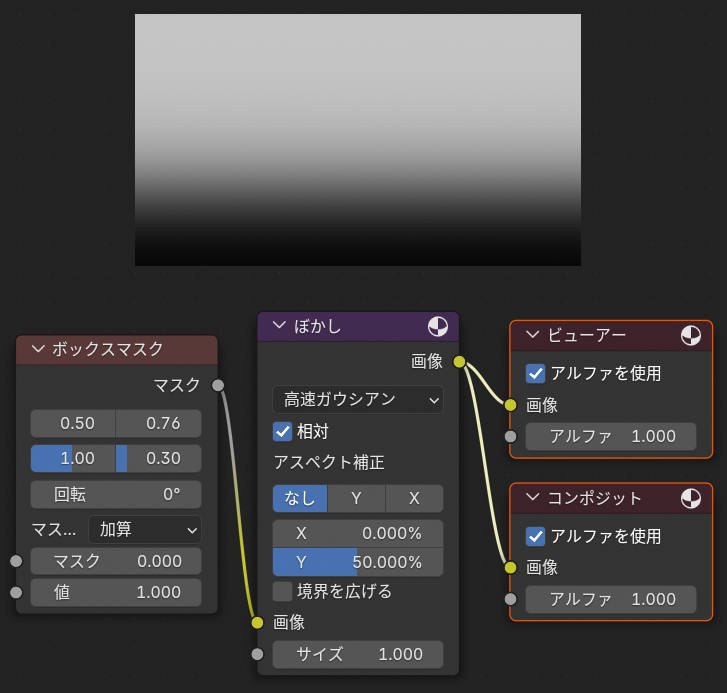The height and width of the screenshot is (693, 727).
Task: Click the 値 1.000 input field
Action: (x=116, y=592)
